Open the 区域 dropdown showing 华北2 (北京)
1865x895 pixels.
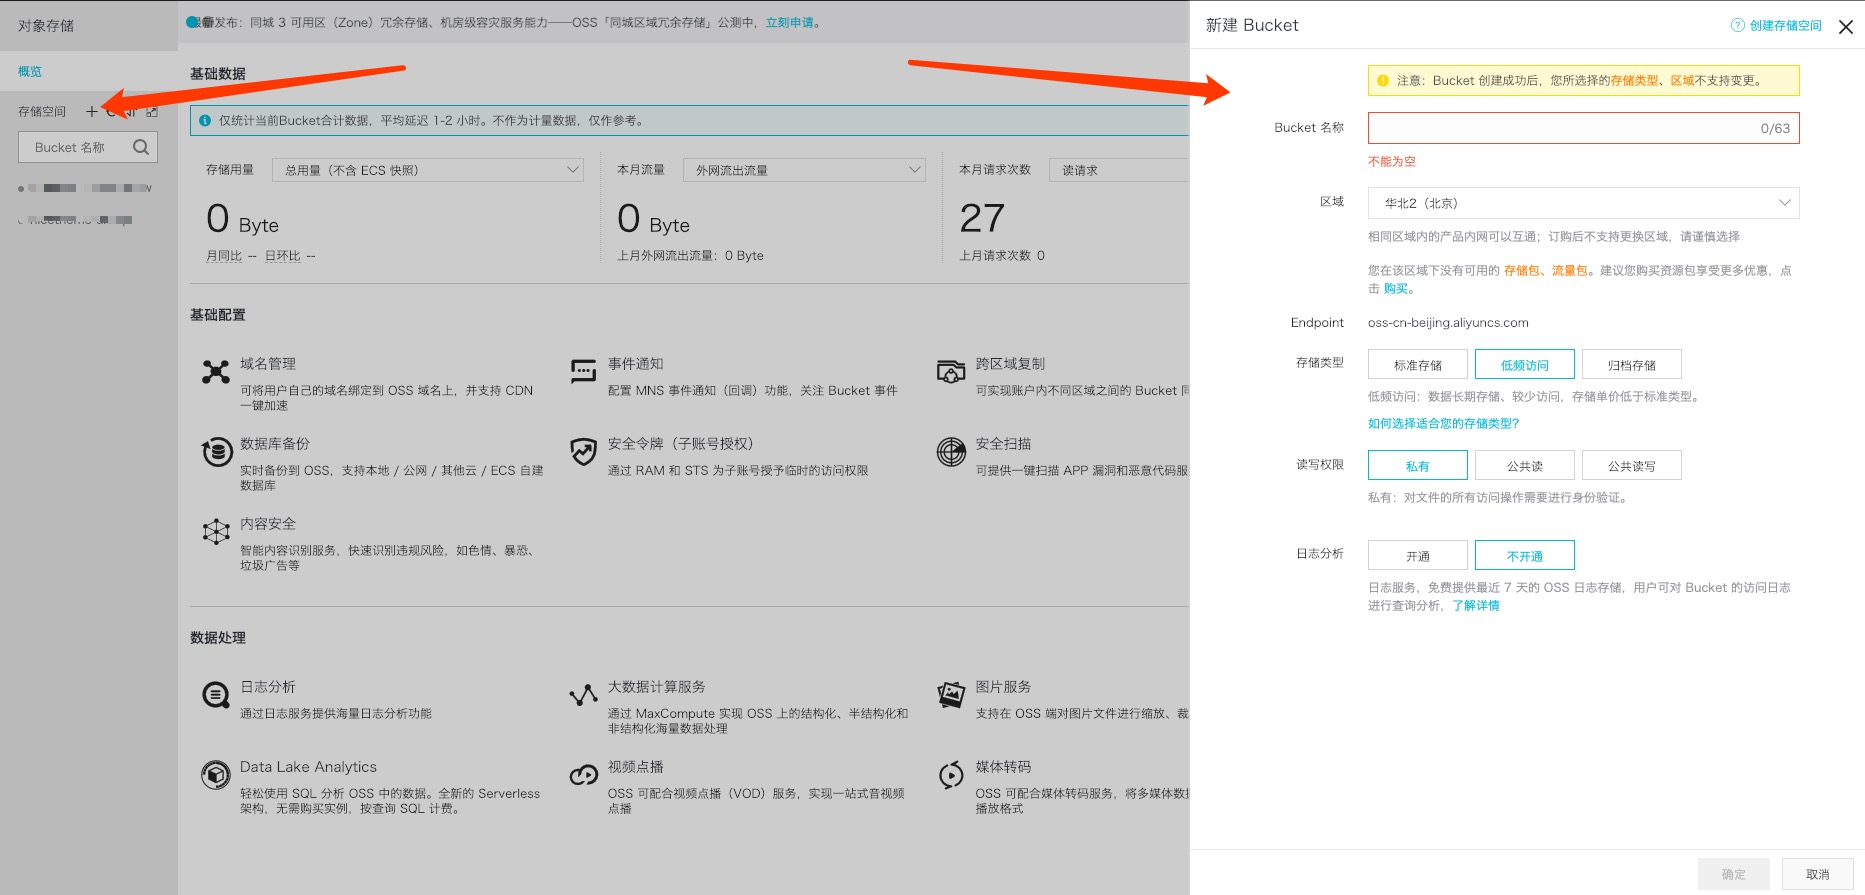pyautogui.click(x=1583, y=203)
